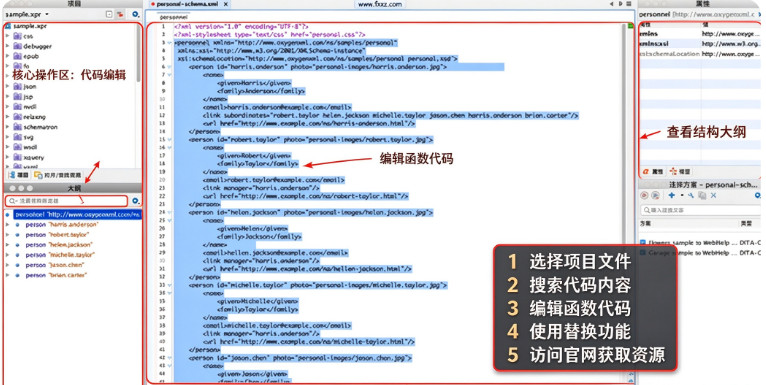The height and width of the screenshot is (385, 766).
Task: Expand person "harris.anderson" in the outline
Action: coord(7,225)
